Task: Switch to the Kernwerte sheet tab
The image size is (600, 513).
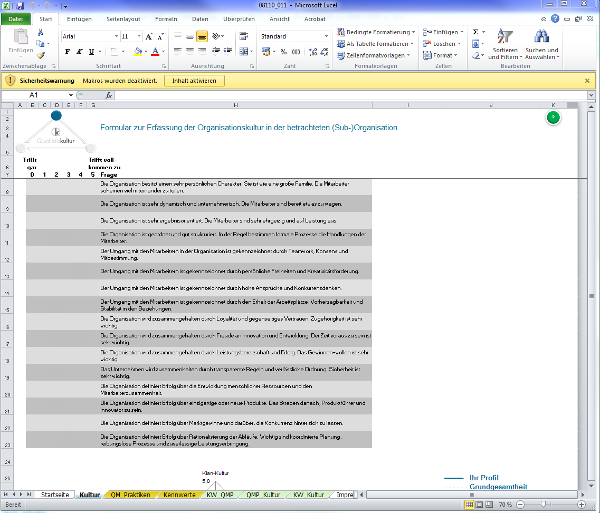Action: pos(154,495)
